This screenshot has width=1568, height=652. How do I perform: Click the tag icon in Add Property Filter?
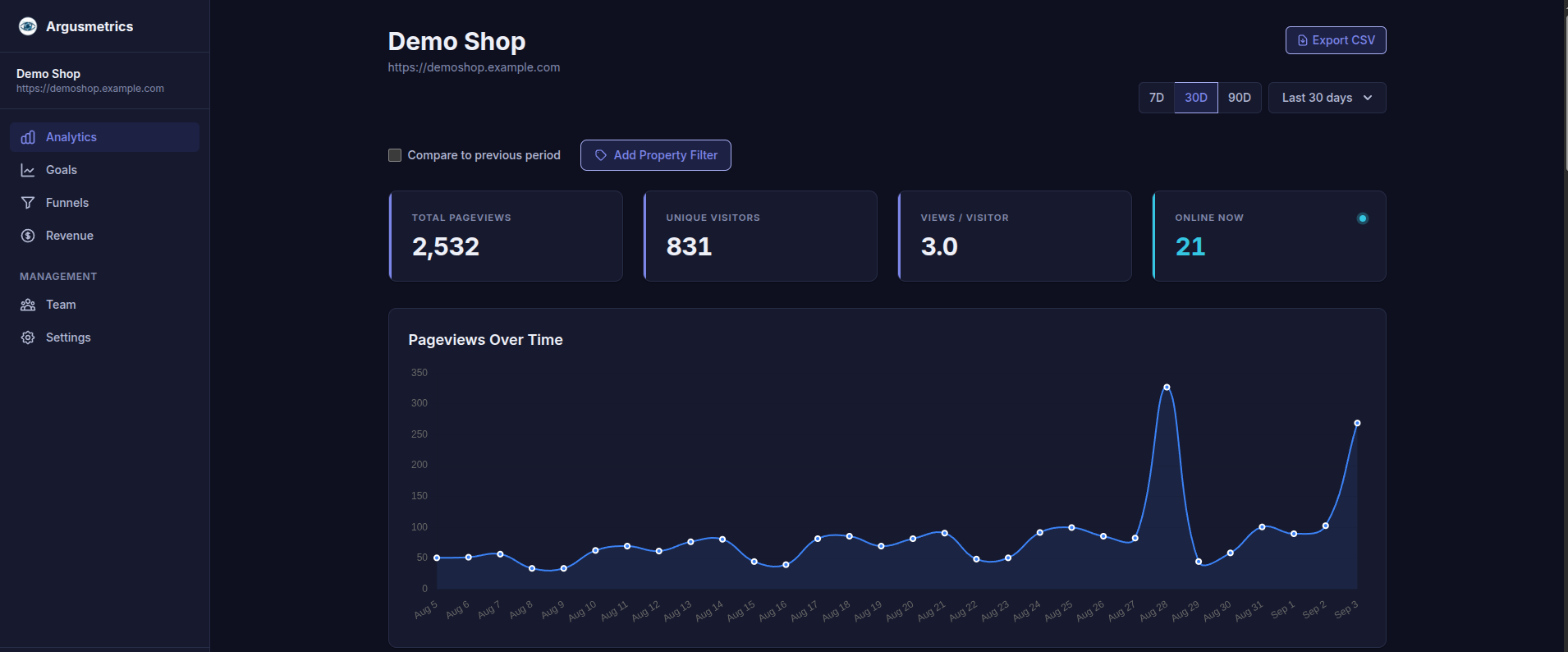[601, 155]
